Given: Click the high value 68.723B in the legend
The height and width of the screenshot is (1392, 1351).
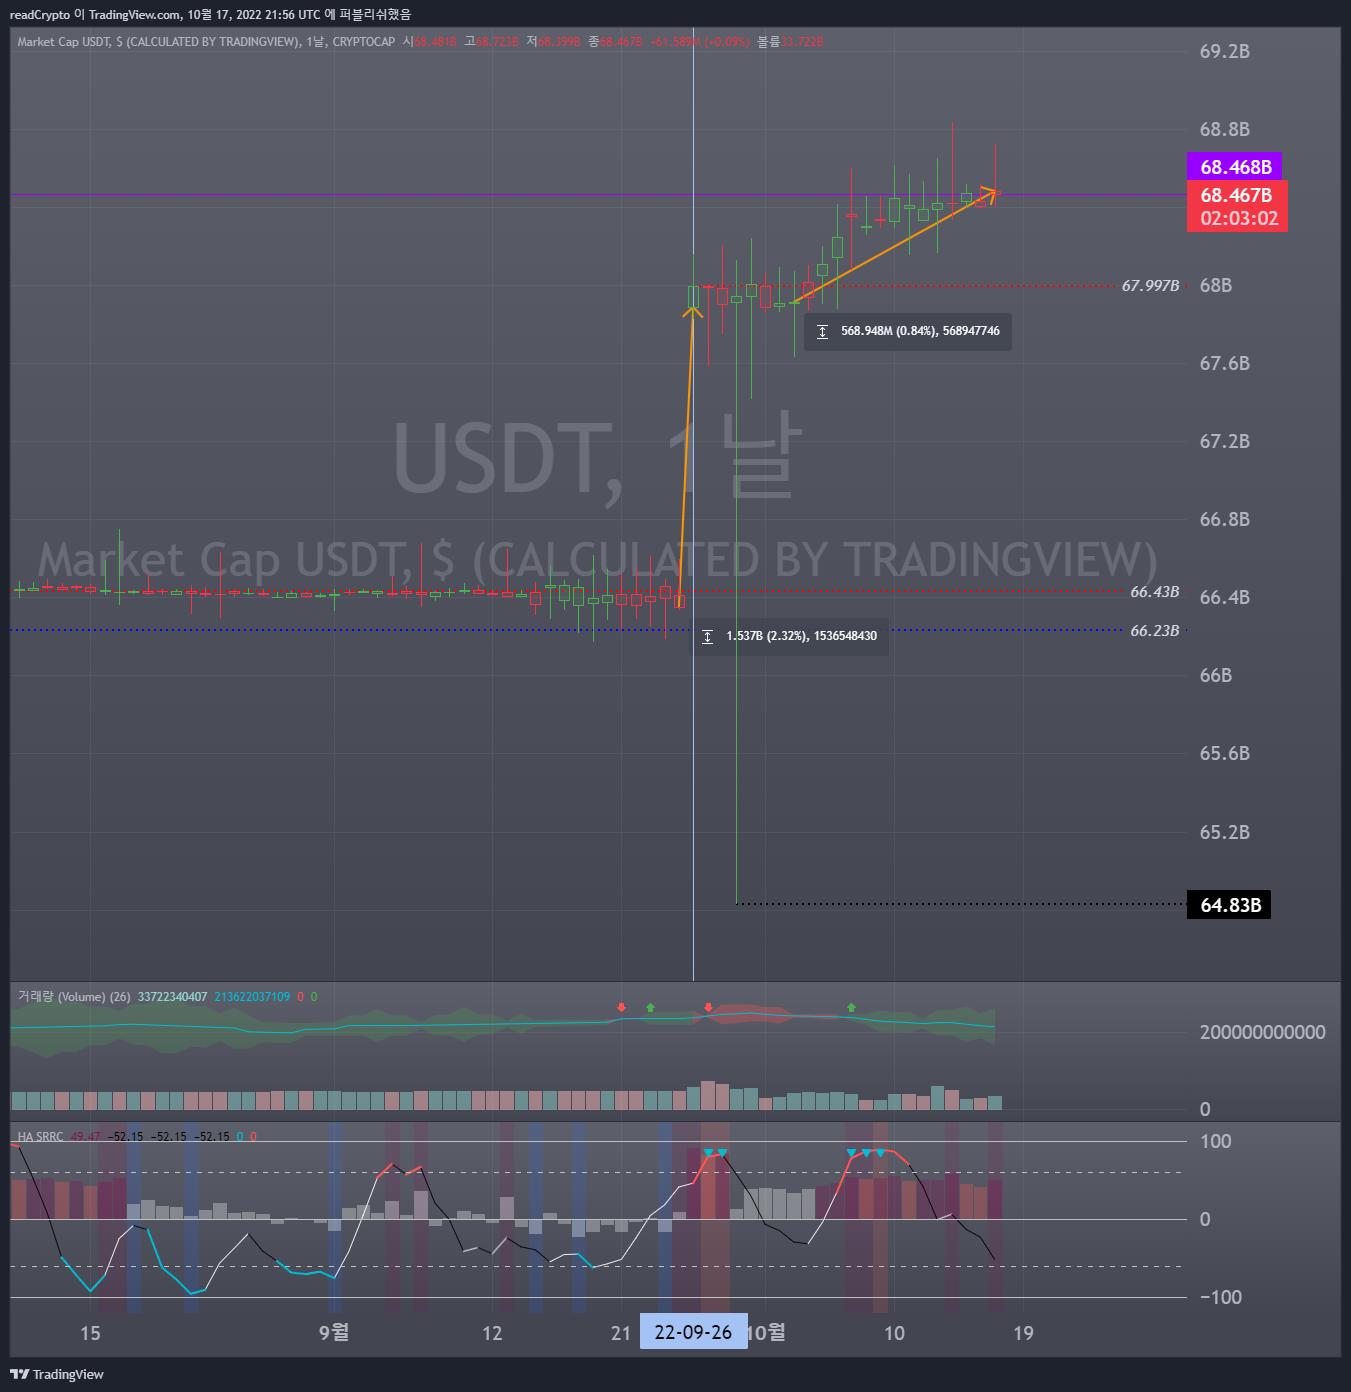Looking at the screenshot, I should click(x=497, y=42).
